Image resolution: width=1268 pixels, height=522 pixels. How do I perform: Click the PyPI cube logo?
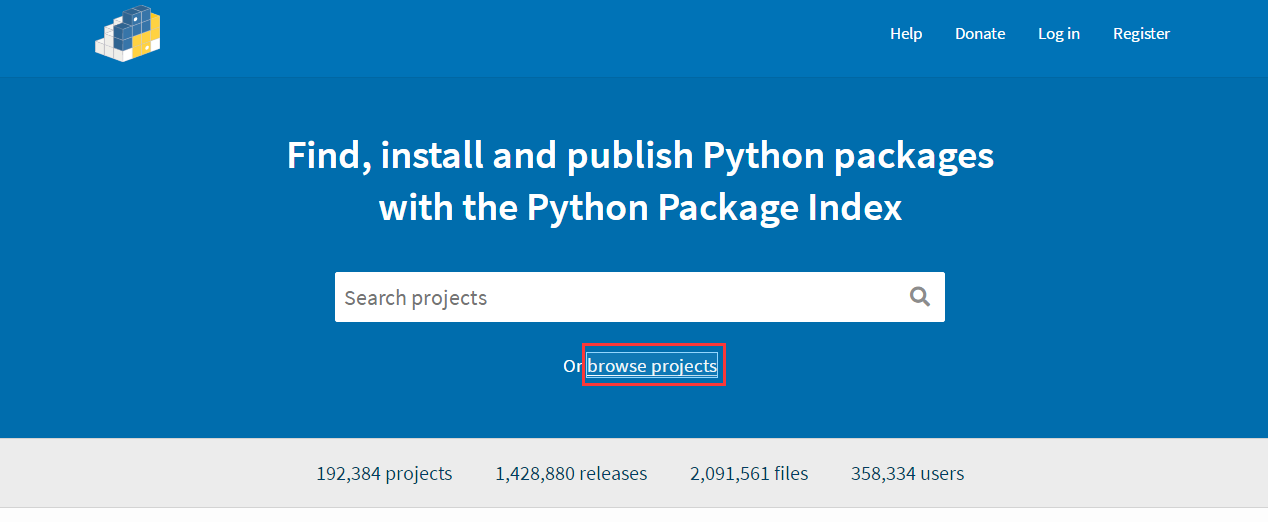(128, 34)
